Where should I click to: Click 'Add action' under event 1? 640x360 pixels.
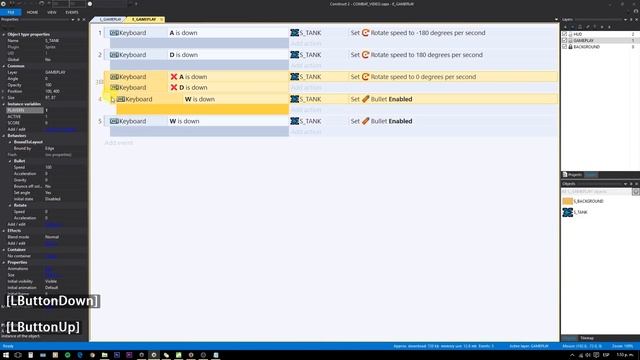[306, 43]
